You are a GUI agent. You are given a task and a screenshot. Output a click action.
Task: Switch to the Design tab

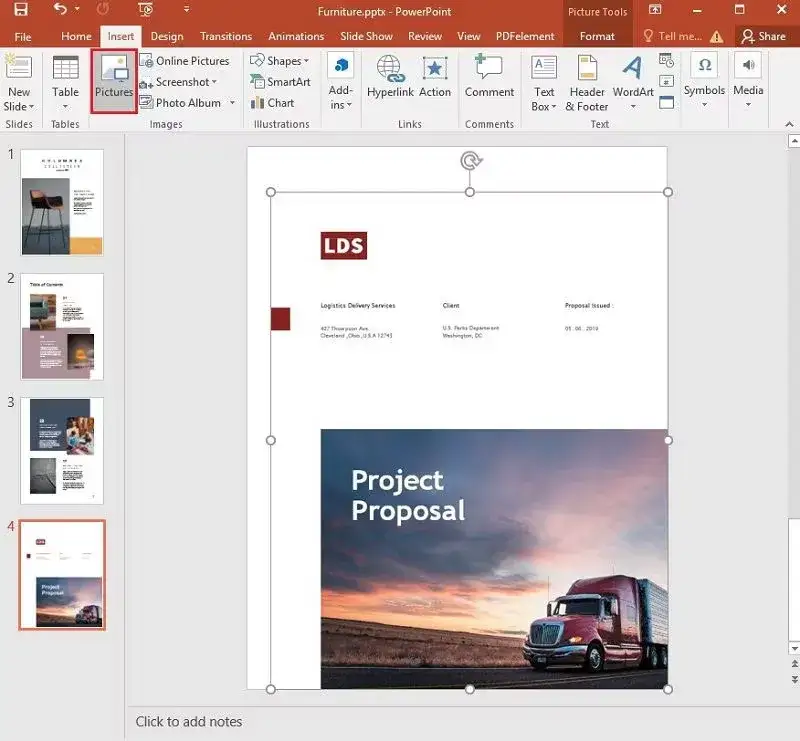167,36
